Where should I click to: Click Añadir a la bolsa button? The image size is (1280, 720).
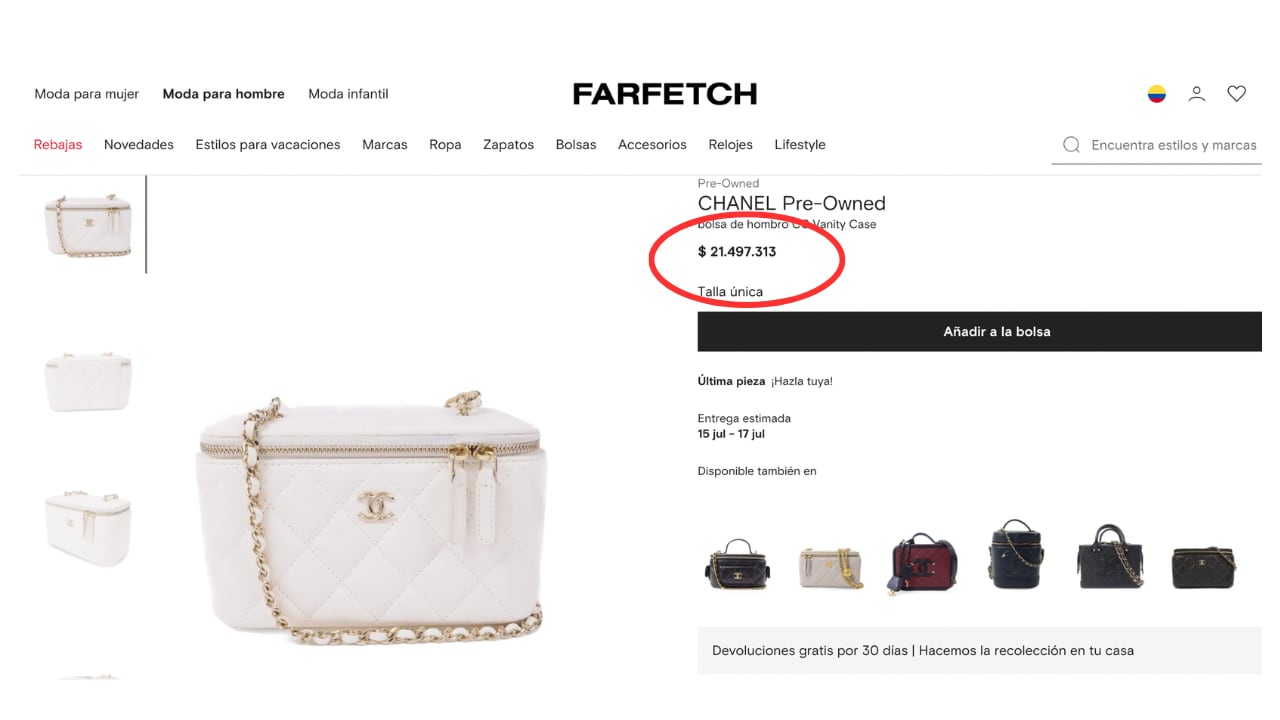tap(979, 331)
